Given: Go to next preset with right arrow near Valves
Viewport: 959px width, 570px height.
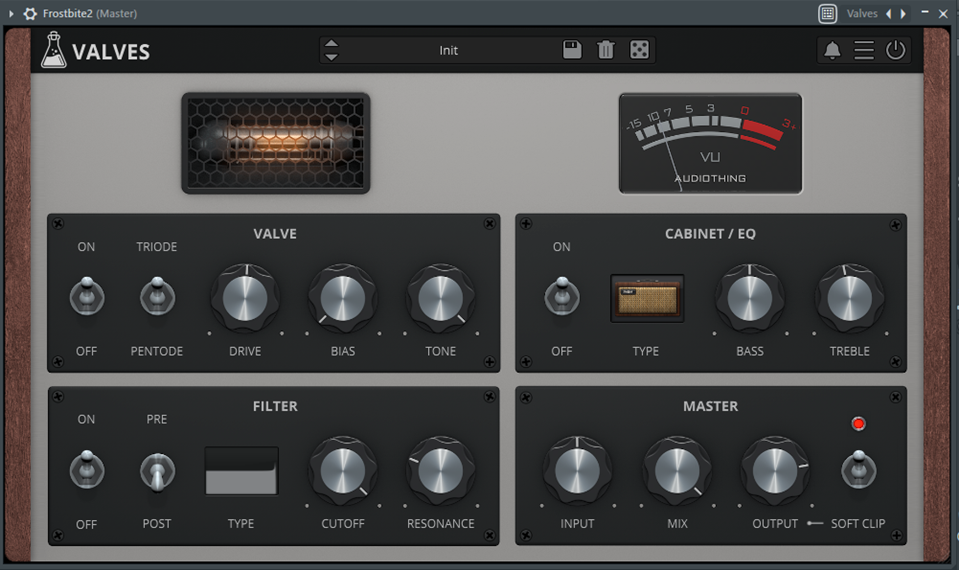Looking at the screenshot, I should click(903, 13).
